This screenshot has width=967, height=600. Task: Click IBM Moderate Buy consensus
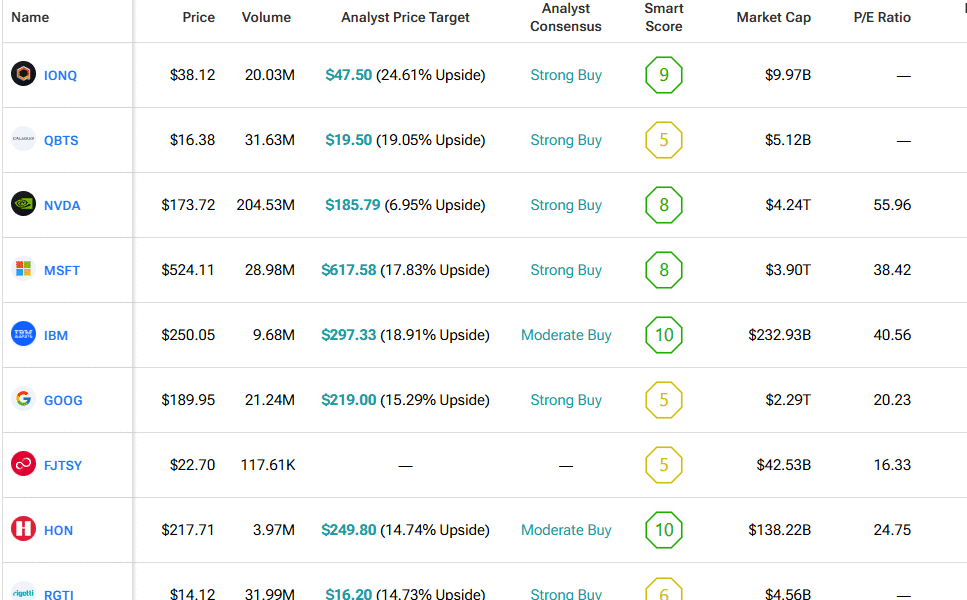pos(566,335)
